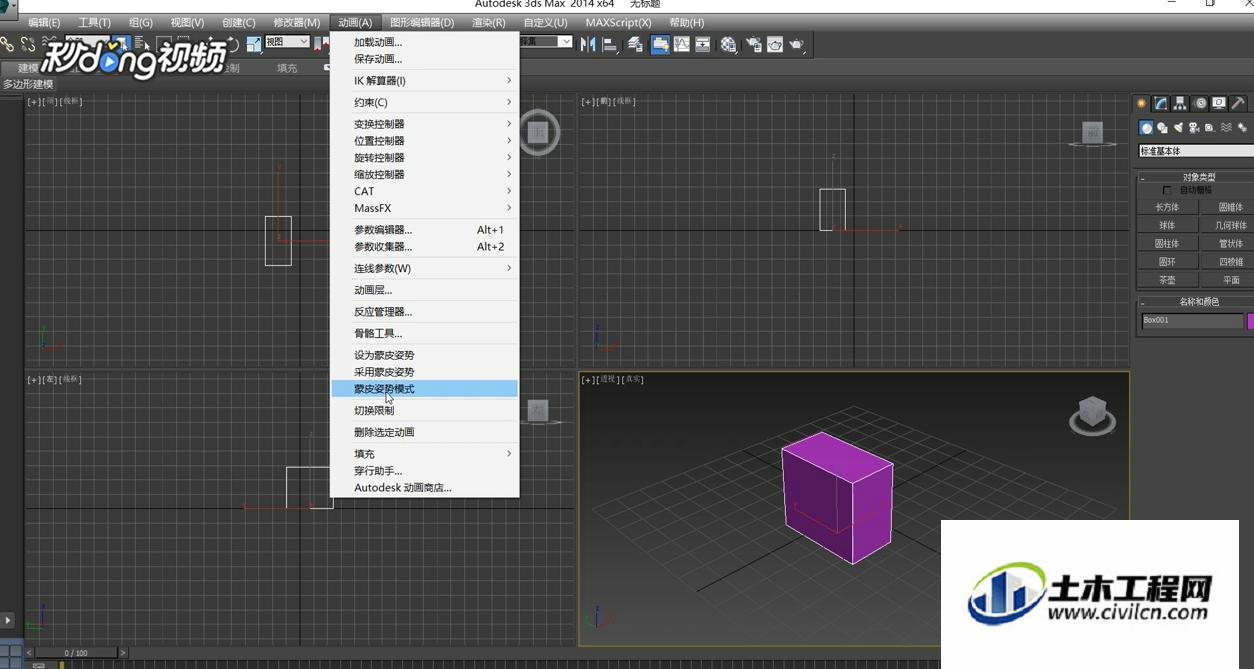Open the MAXScript(X) menu

pyautogui.click(x=618, y=22)
